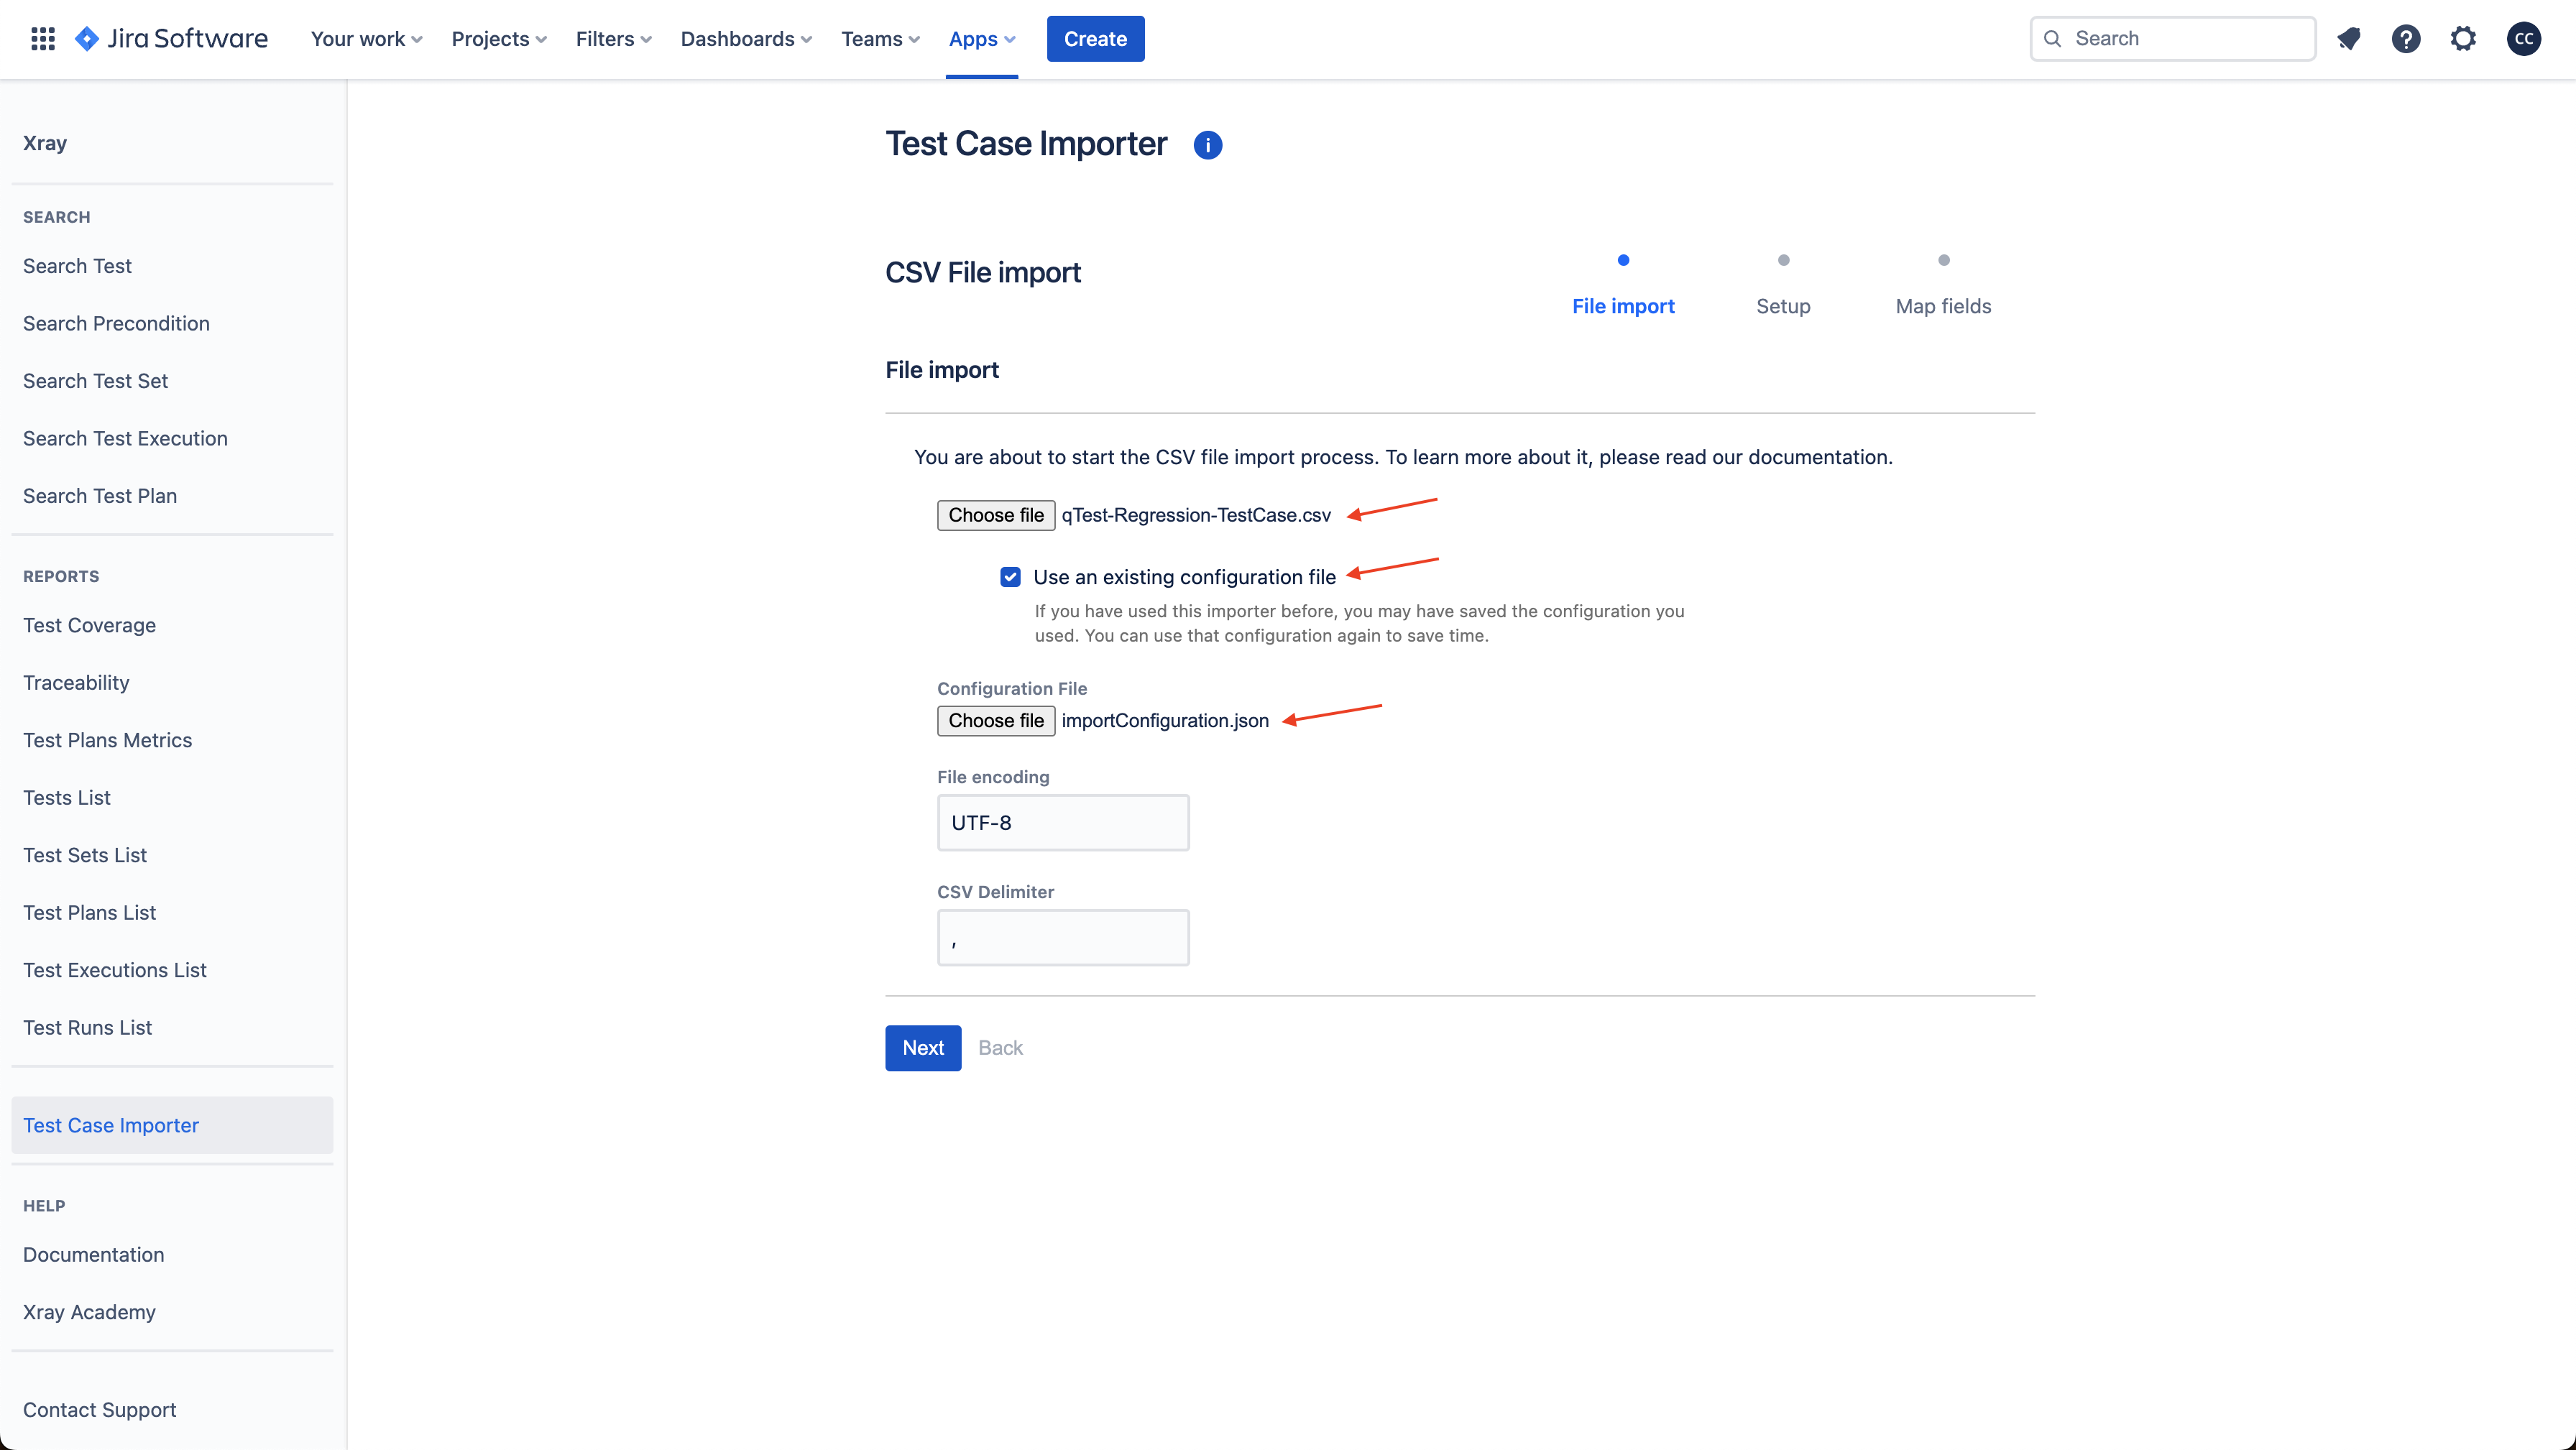The height and width of the screenshot is (1450, 2576).
Task: Click the CSV Delimiter field
Action: pos(1063,938)
